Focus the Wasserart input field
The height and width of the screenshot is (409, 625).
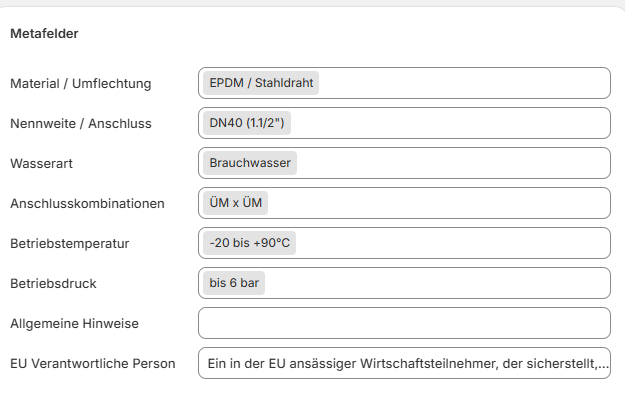pyautogui.click(x=460, y=163)
